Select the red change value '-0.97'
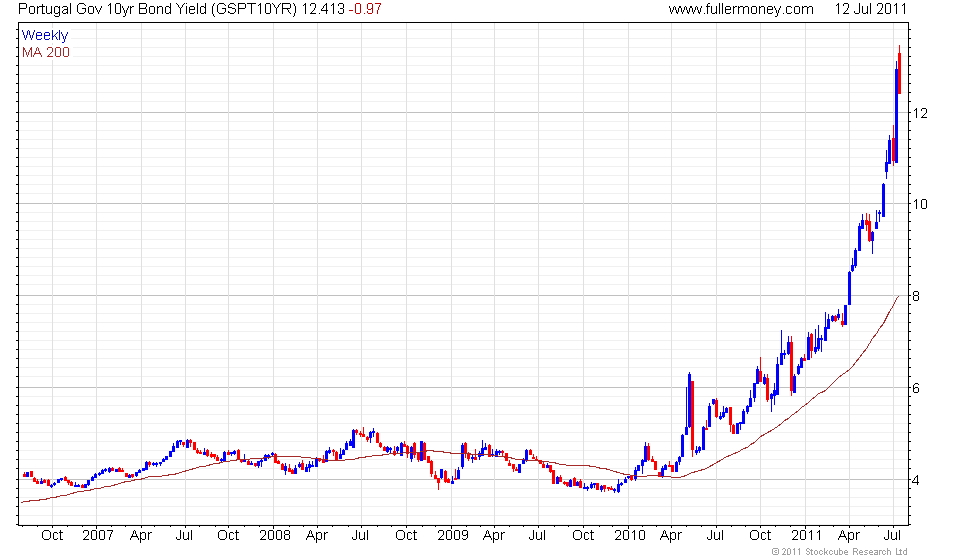The width and height of the screenshot is (960, 560). pos(365,9)
